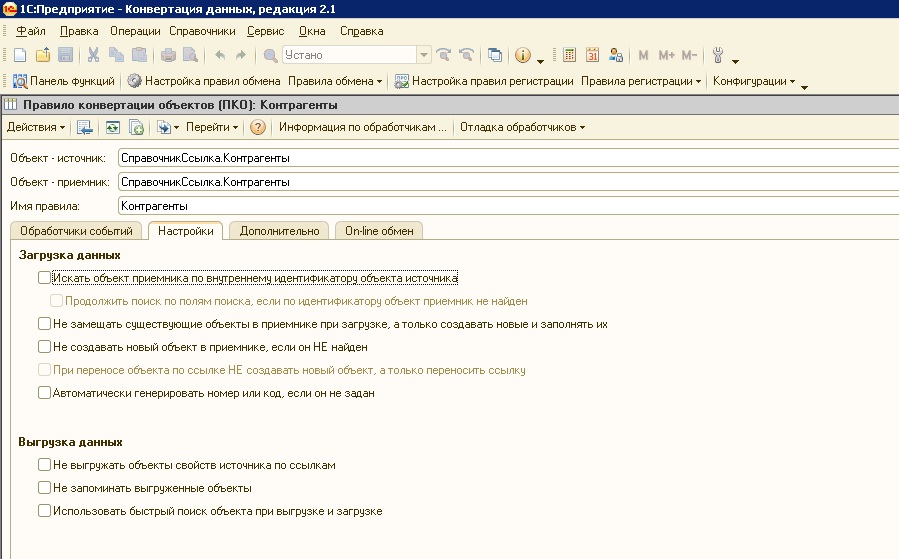Click the Copy icon in toolbar
This screenshot has width=899, height=559.
116,55
